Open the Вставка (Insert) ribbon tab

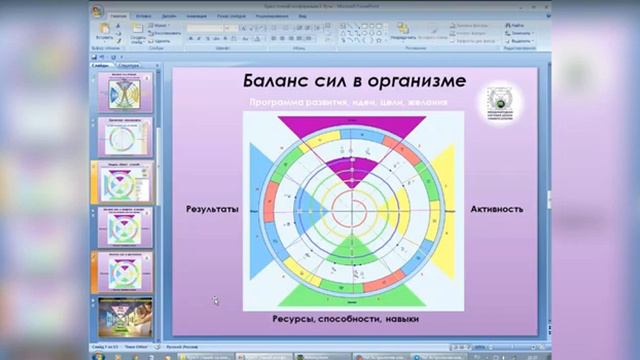pyautogui.click(x=143, y=16)
